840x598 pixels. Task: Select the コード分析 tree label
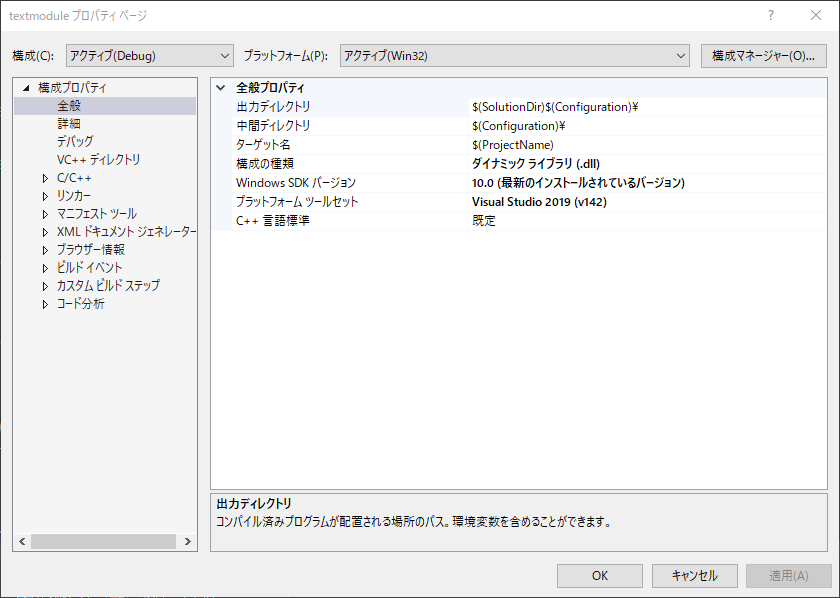[x=80, y=304]
